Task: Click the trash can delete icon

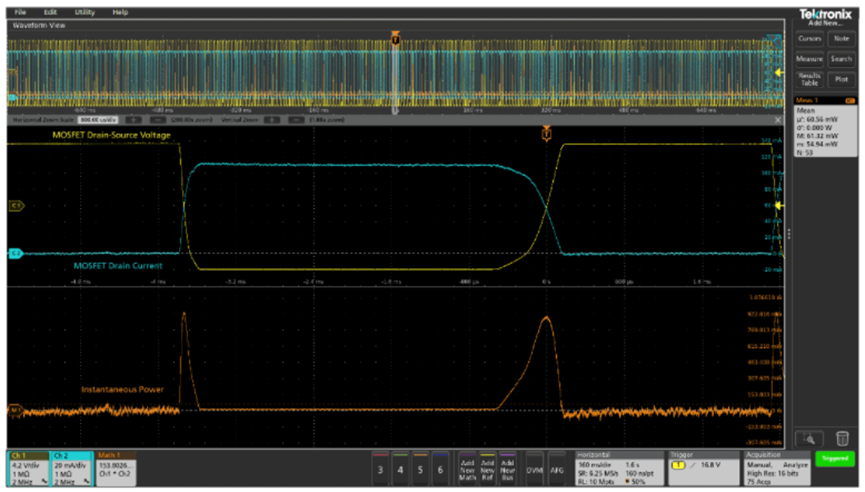Action: tap(843, 438)
